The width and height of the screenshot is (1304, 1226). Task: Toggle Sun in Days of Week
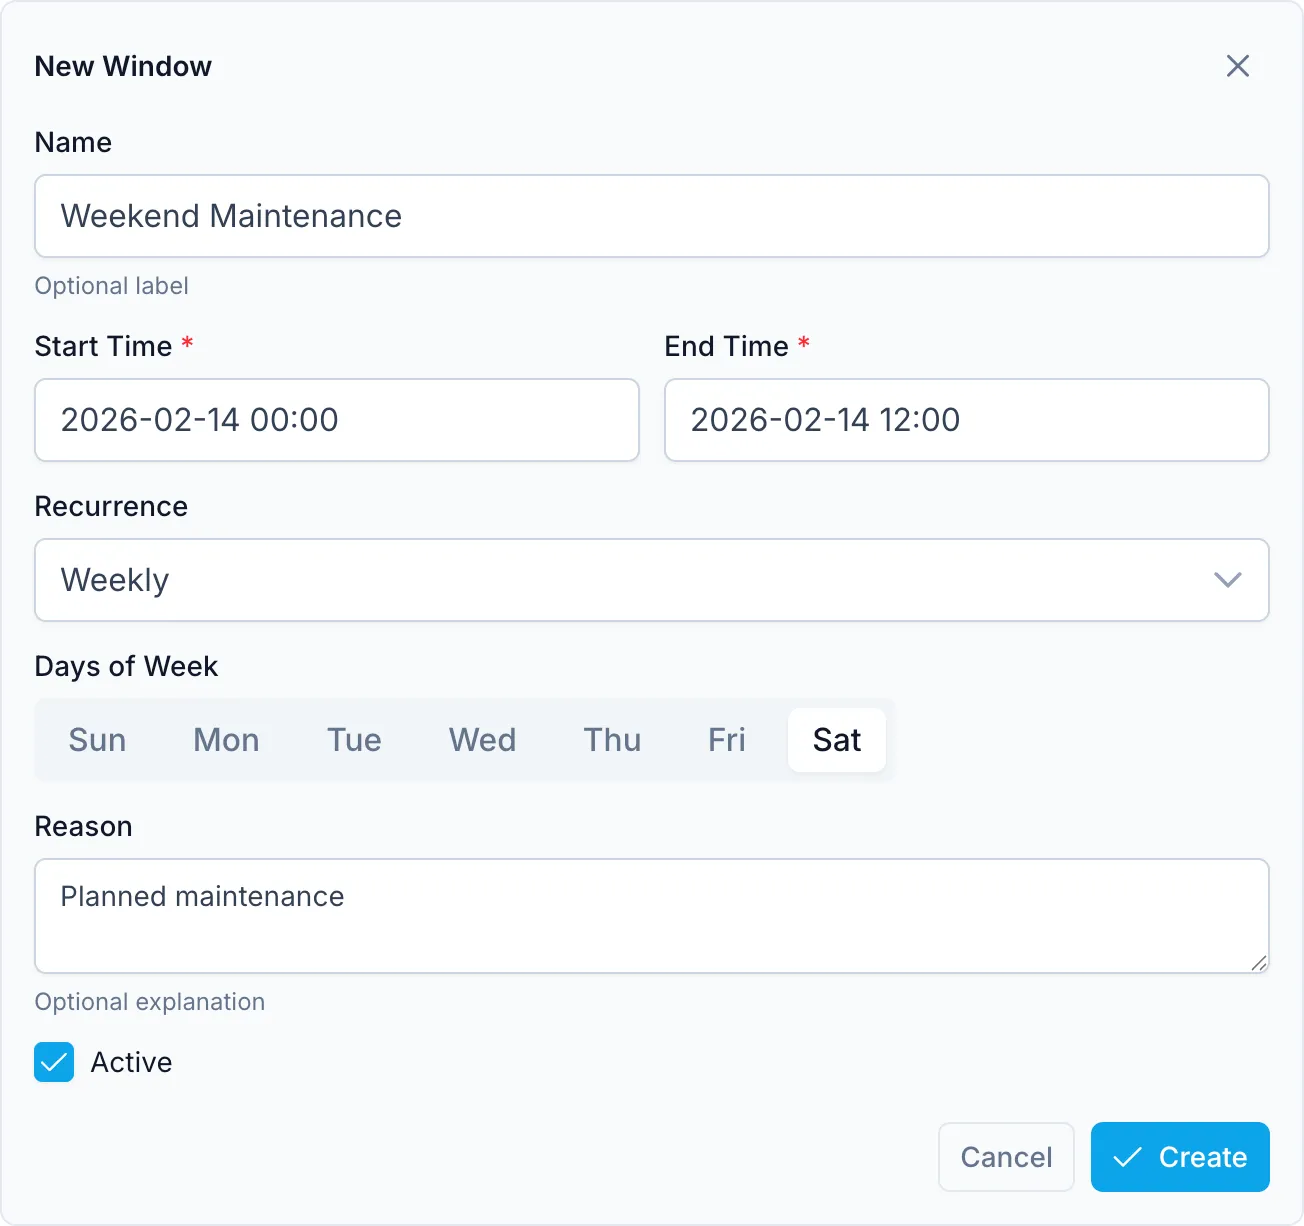97,740
